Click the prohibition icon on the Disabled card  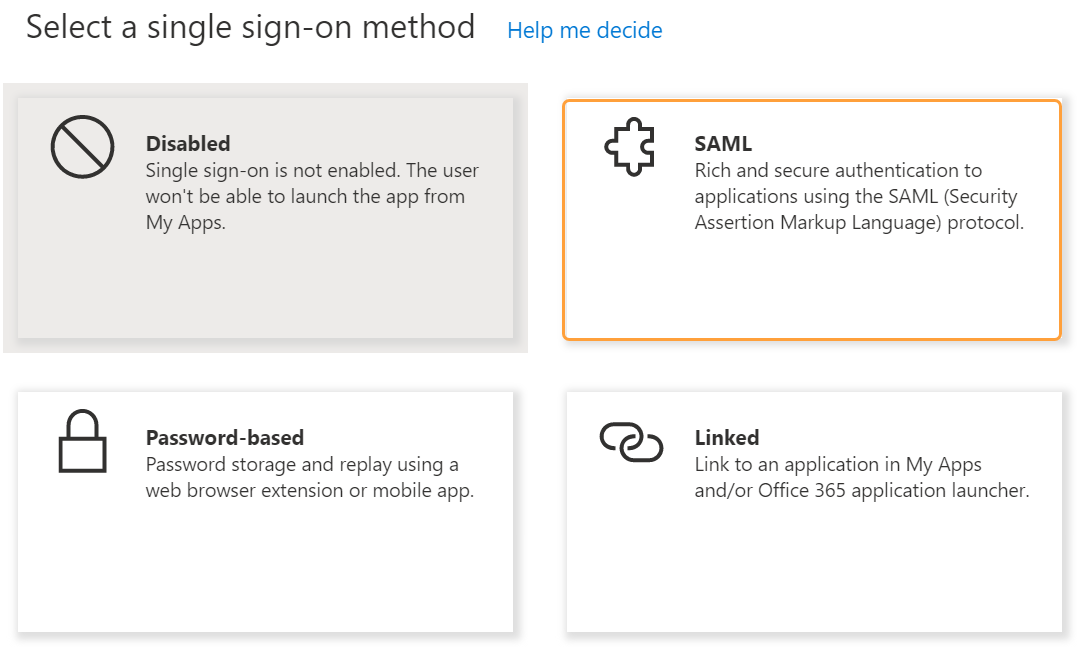82,147
